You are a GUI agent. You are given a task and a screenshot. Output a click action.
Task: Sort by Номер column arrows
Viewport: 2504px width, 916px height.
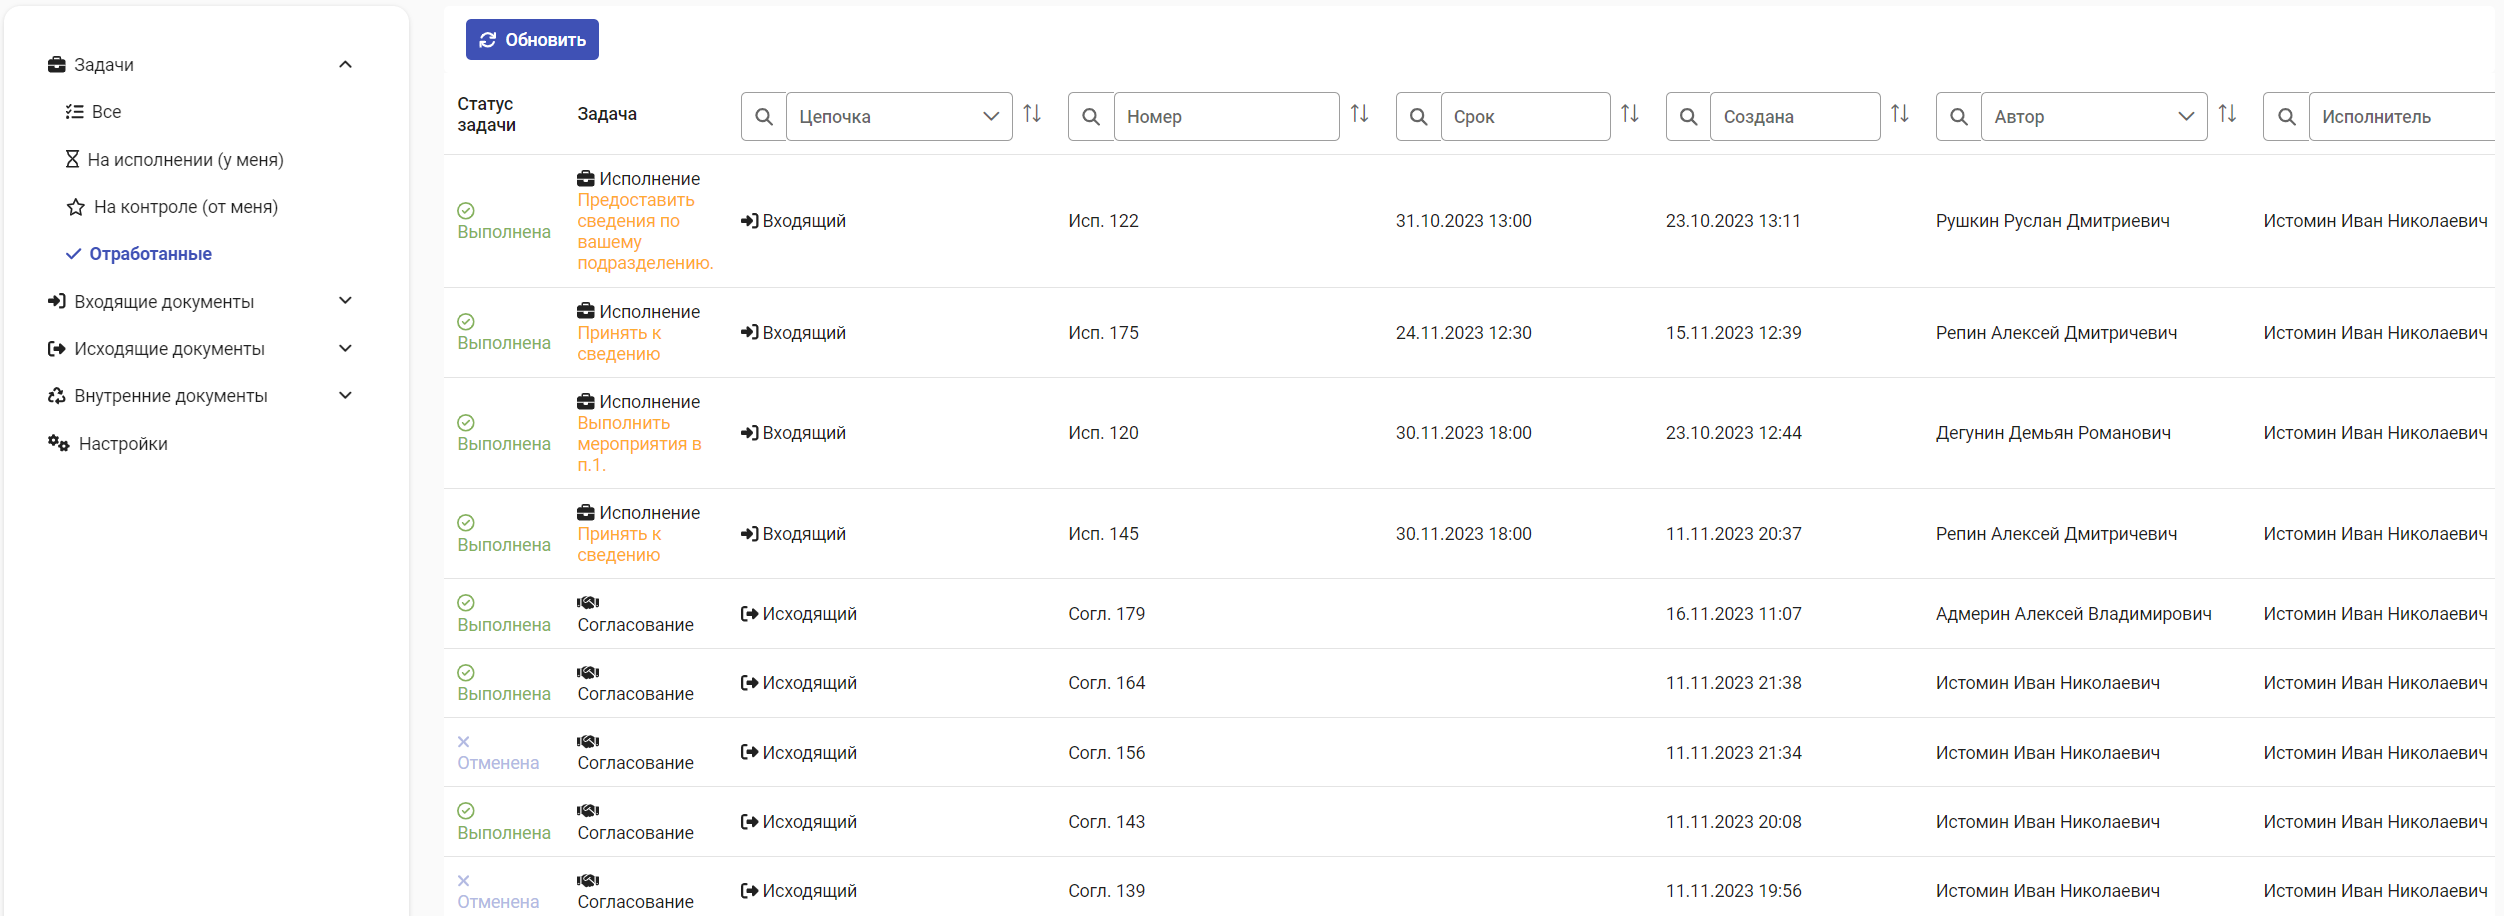coord(1360,114)
